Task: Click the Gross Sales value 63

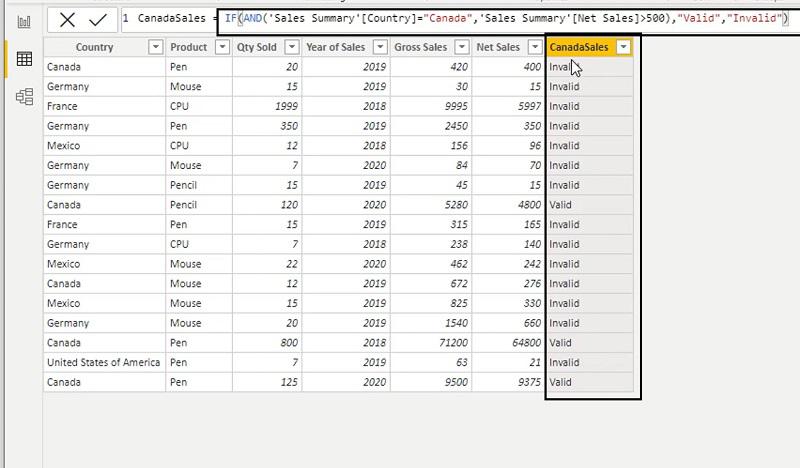Action: tap(462, 362)
